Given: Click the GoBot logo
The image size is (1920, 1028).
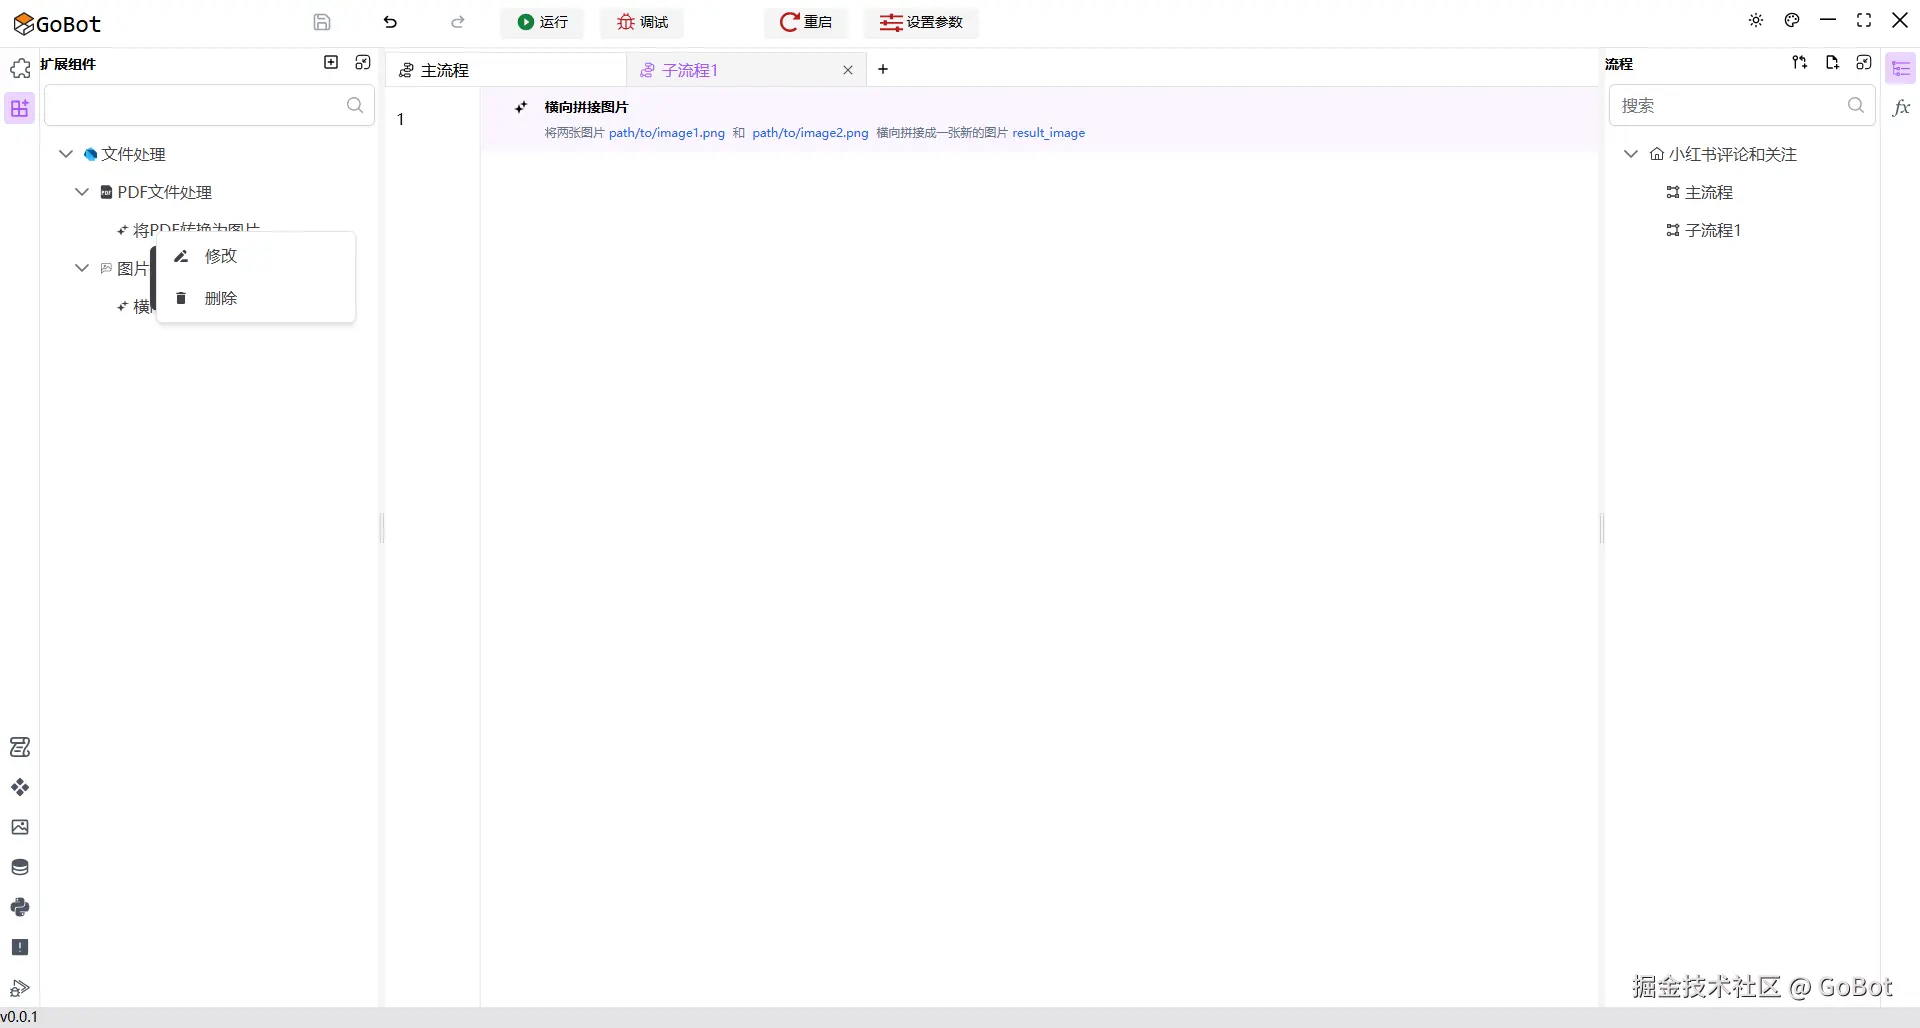Looking at the screenshot, I should pyautogui.click(x=57, y=24).
